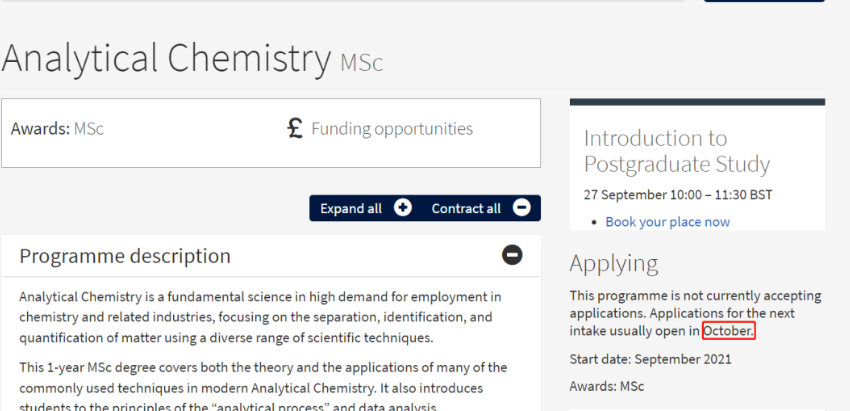Click the 'Applying' sidebar heading
850x411 pixels.
[614, 264]
